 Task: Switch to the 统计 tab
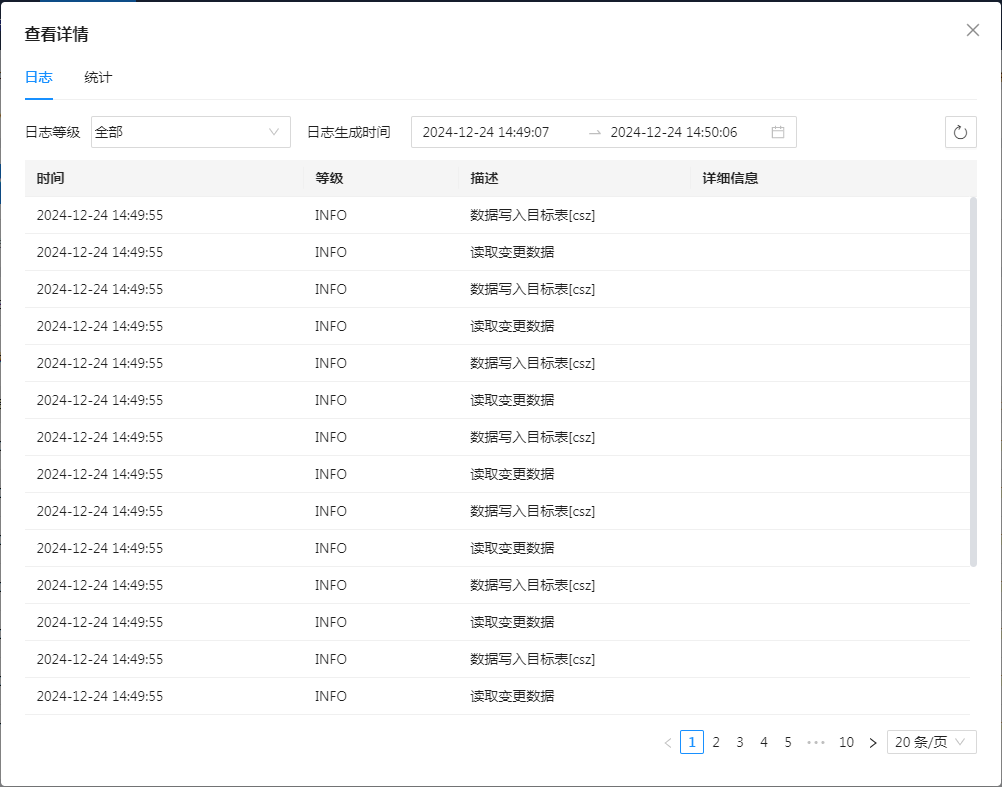coord(98,77)
